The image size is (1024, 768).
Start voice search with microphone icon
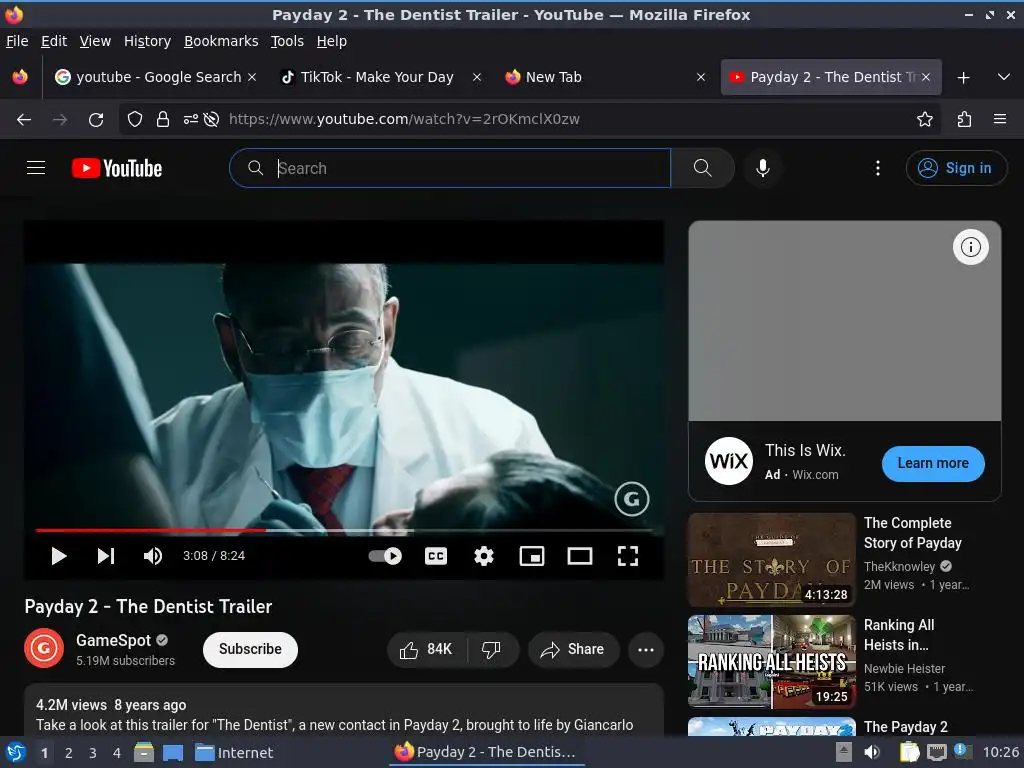pyautogui.click(x=762, y=168)
